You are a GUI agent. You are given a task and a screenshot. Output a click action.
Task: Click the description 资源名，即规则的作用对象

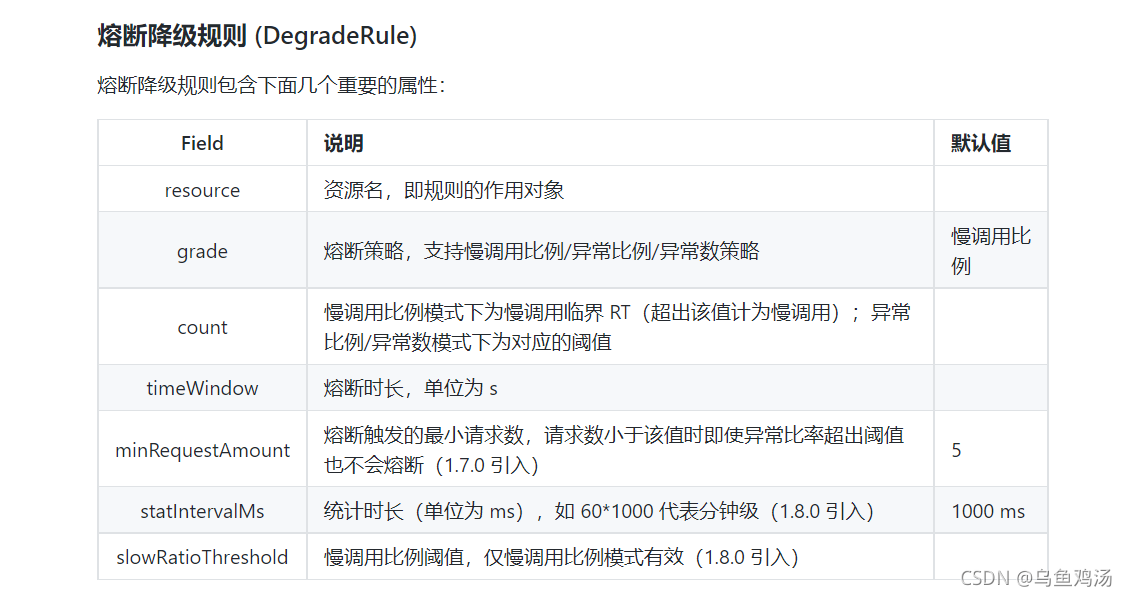tap(443, 190)
